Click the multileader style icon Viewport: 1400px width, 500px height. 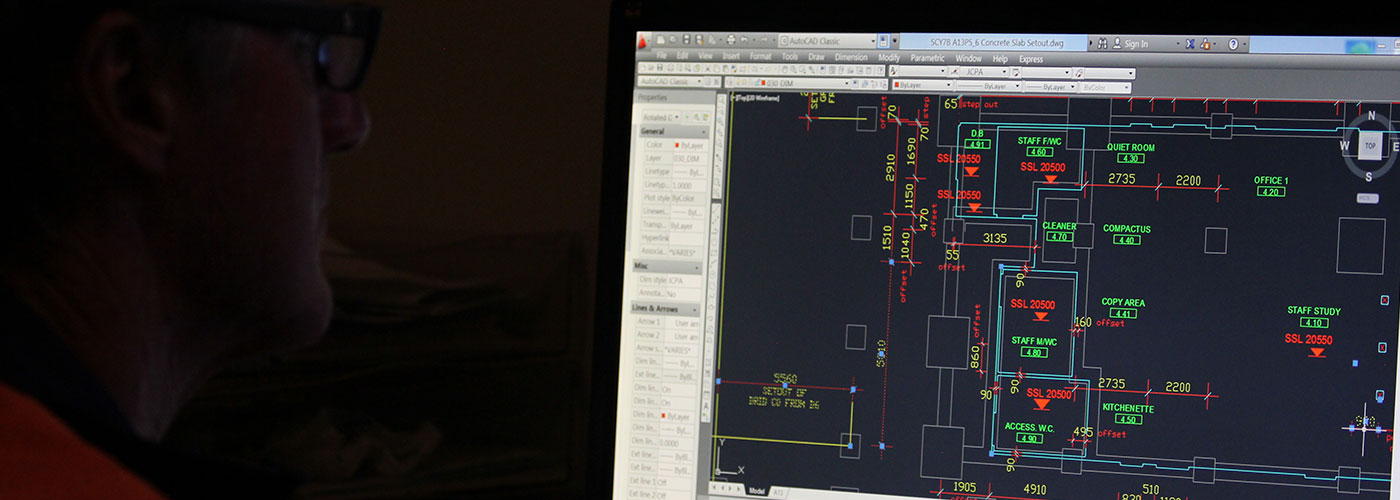[1079, 73]
